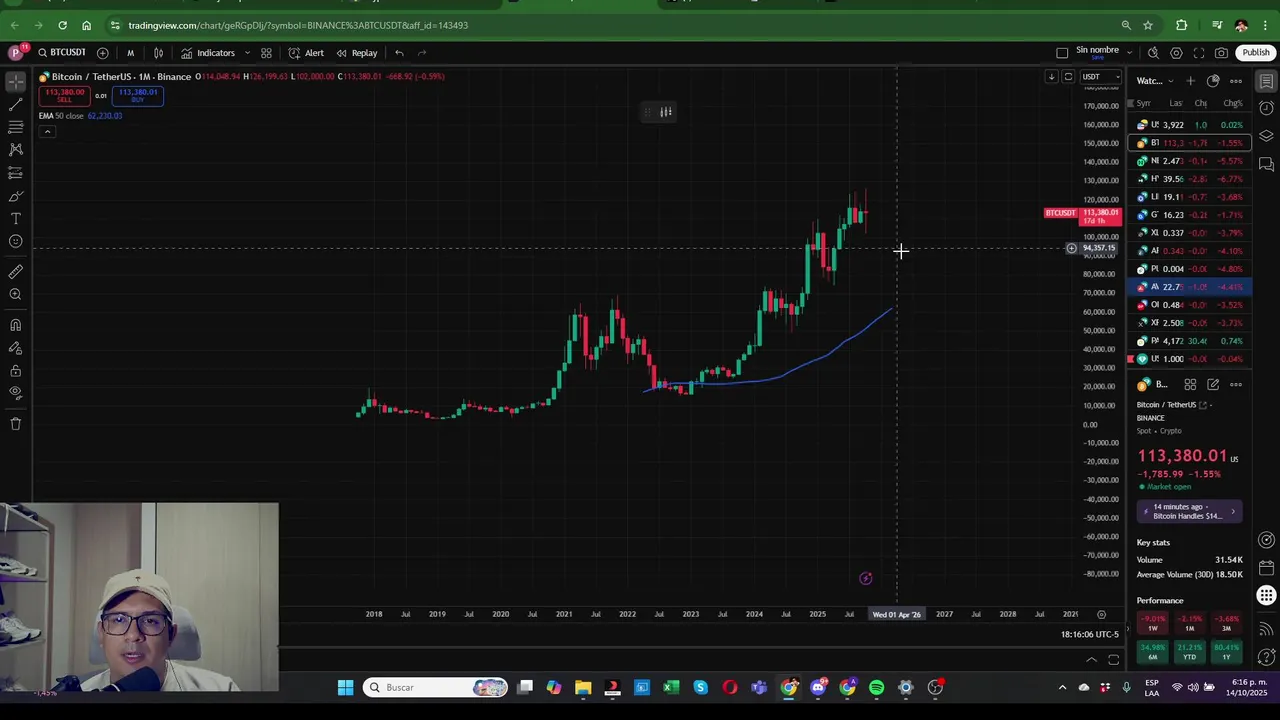
Task: Add a compare symbol with plus circle
Action: pos(103,53)
